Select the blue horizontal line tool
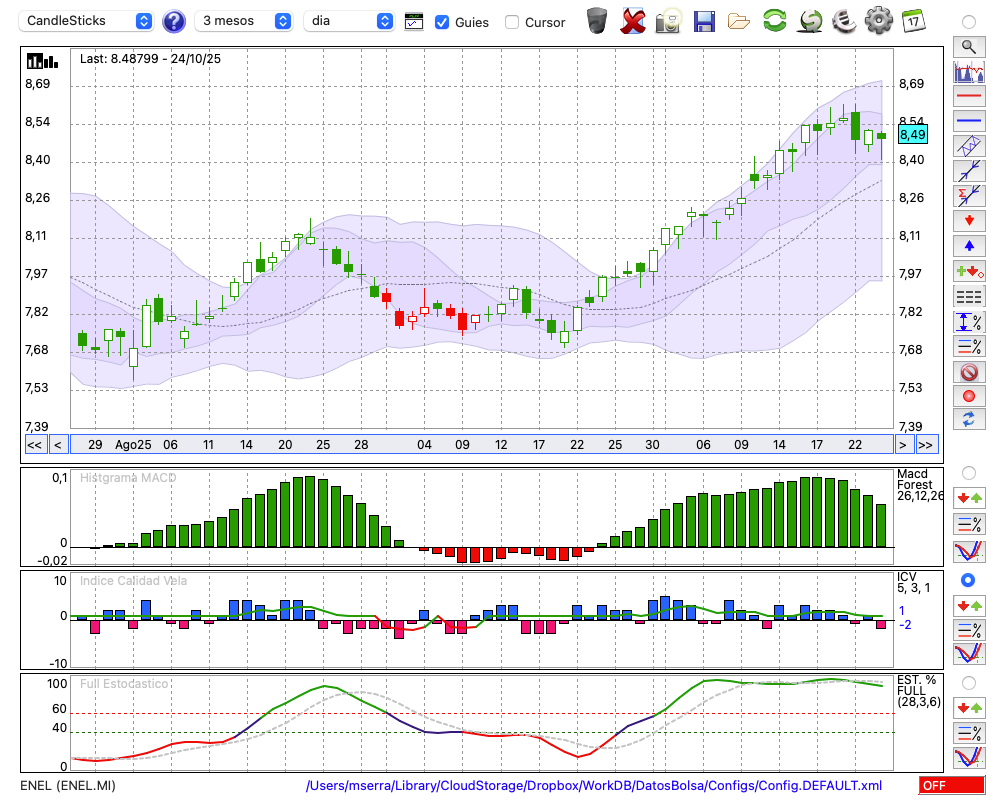The image size is (1000, 800). tap(968, 120)
